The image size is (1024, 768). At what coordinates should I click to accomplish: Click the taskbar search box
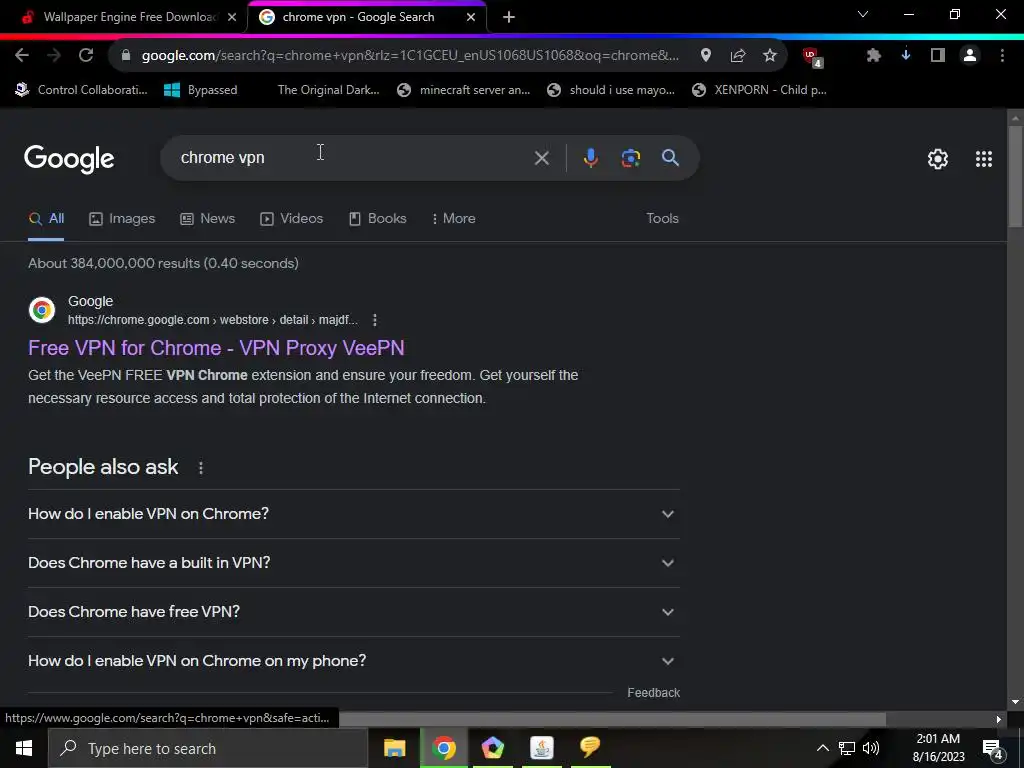[x=208, y=748]
